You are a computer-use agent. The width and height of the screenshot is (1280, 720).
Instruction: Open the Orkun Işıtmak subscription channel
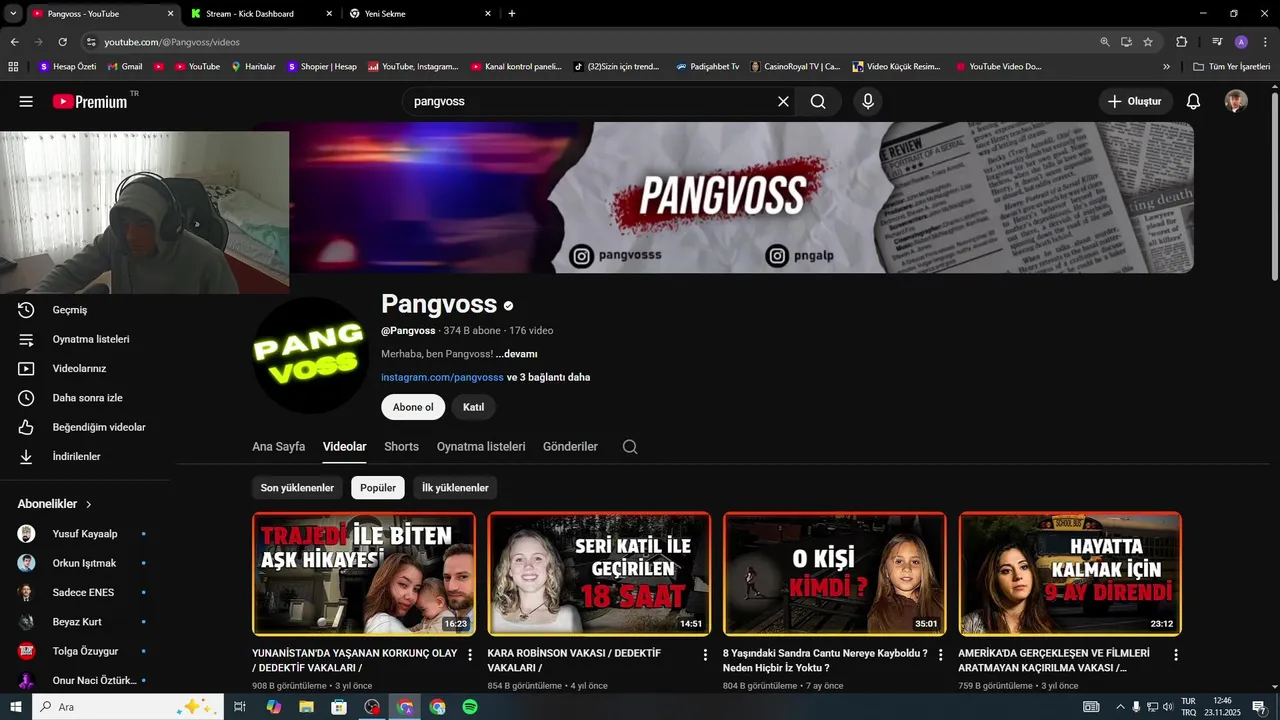84,563
